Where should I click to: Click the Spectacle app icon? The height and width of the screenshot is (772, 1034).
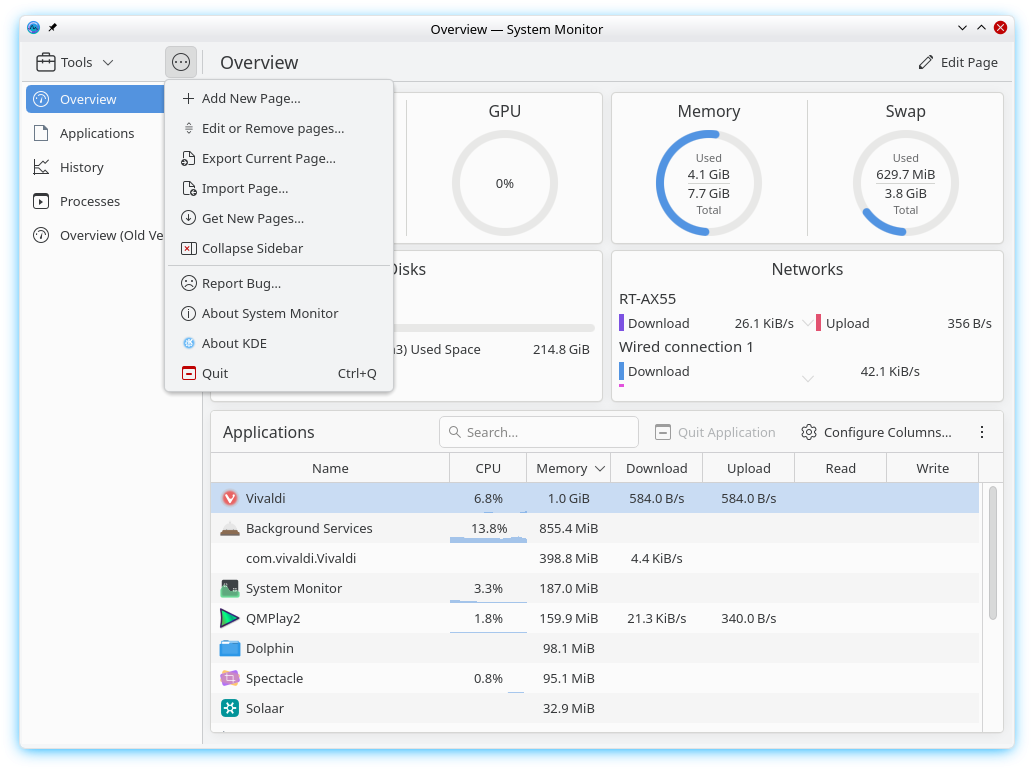[x=230, y=678]
